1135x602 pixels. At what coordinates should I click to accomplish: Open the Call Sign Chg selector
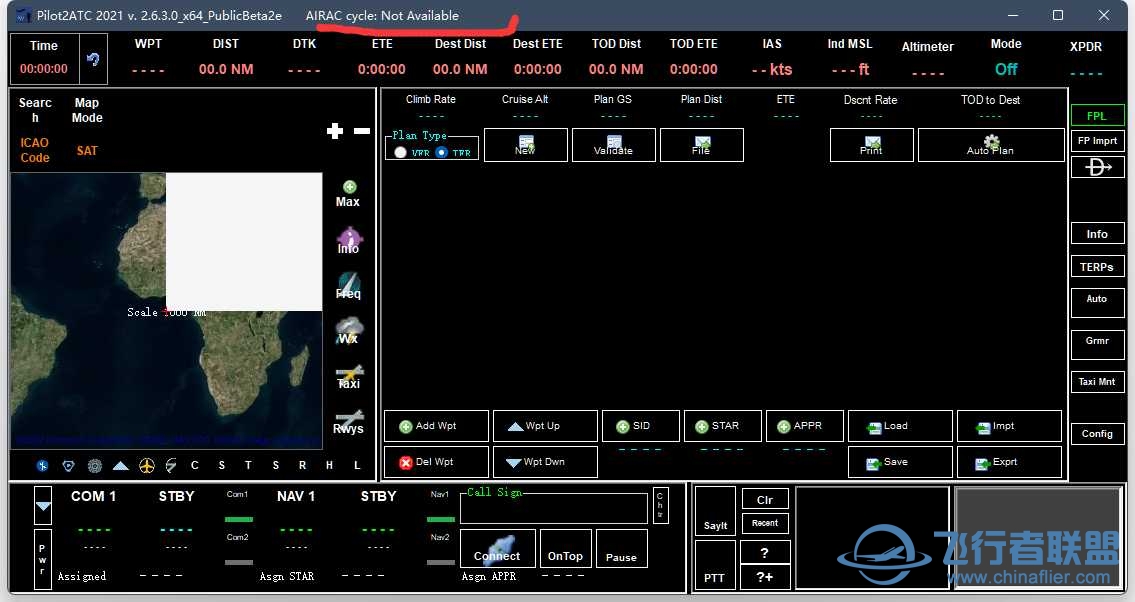coord(660,505)
